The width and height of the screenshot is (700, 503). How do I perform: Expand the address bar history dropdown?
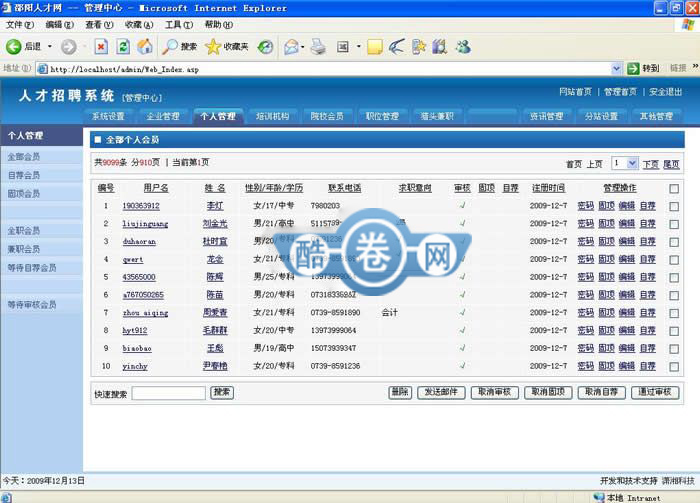(x=617, y=69)
